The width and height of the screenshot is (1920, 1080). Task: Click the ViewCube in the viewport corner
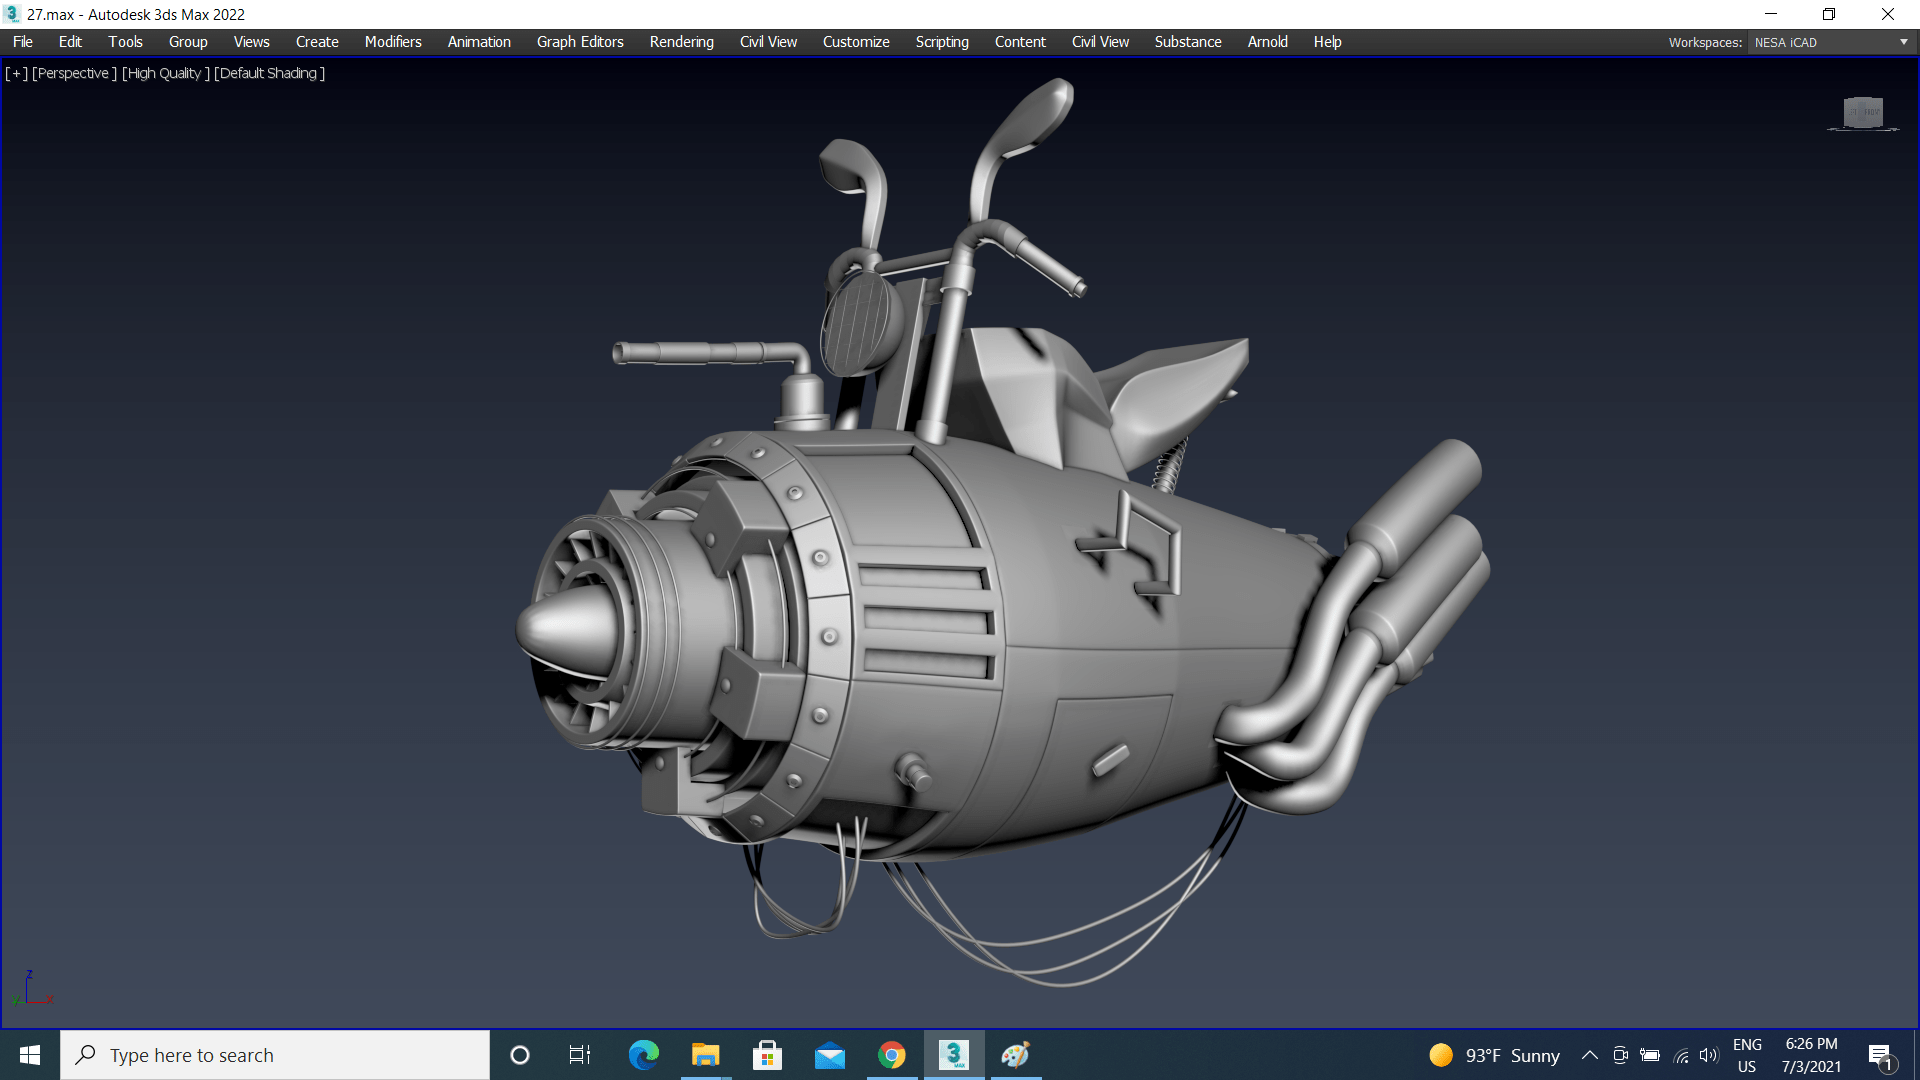click(x=1863, y=112)
